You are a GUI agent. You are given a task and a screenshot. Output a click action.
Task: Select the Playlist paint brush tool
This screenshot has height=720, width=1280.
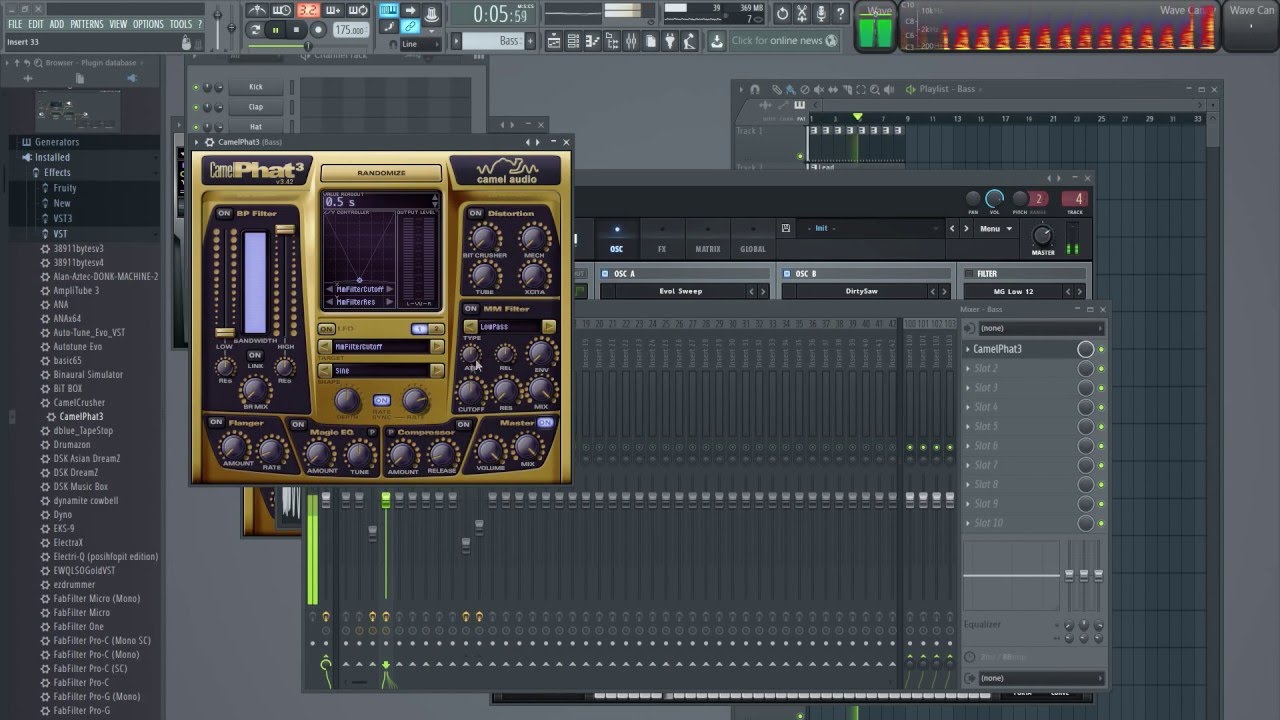pyautogui.click(x=791, y=89)
